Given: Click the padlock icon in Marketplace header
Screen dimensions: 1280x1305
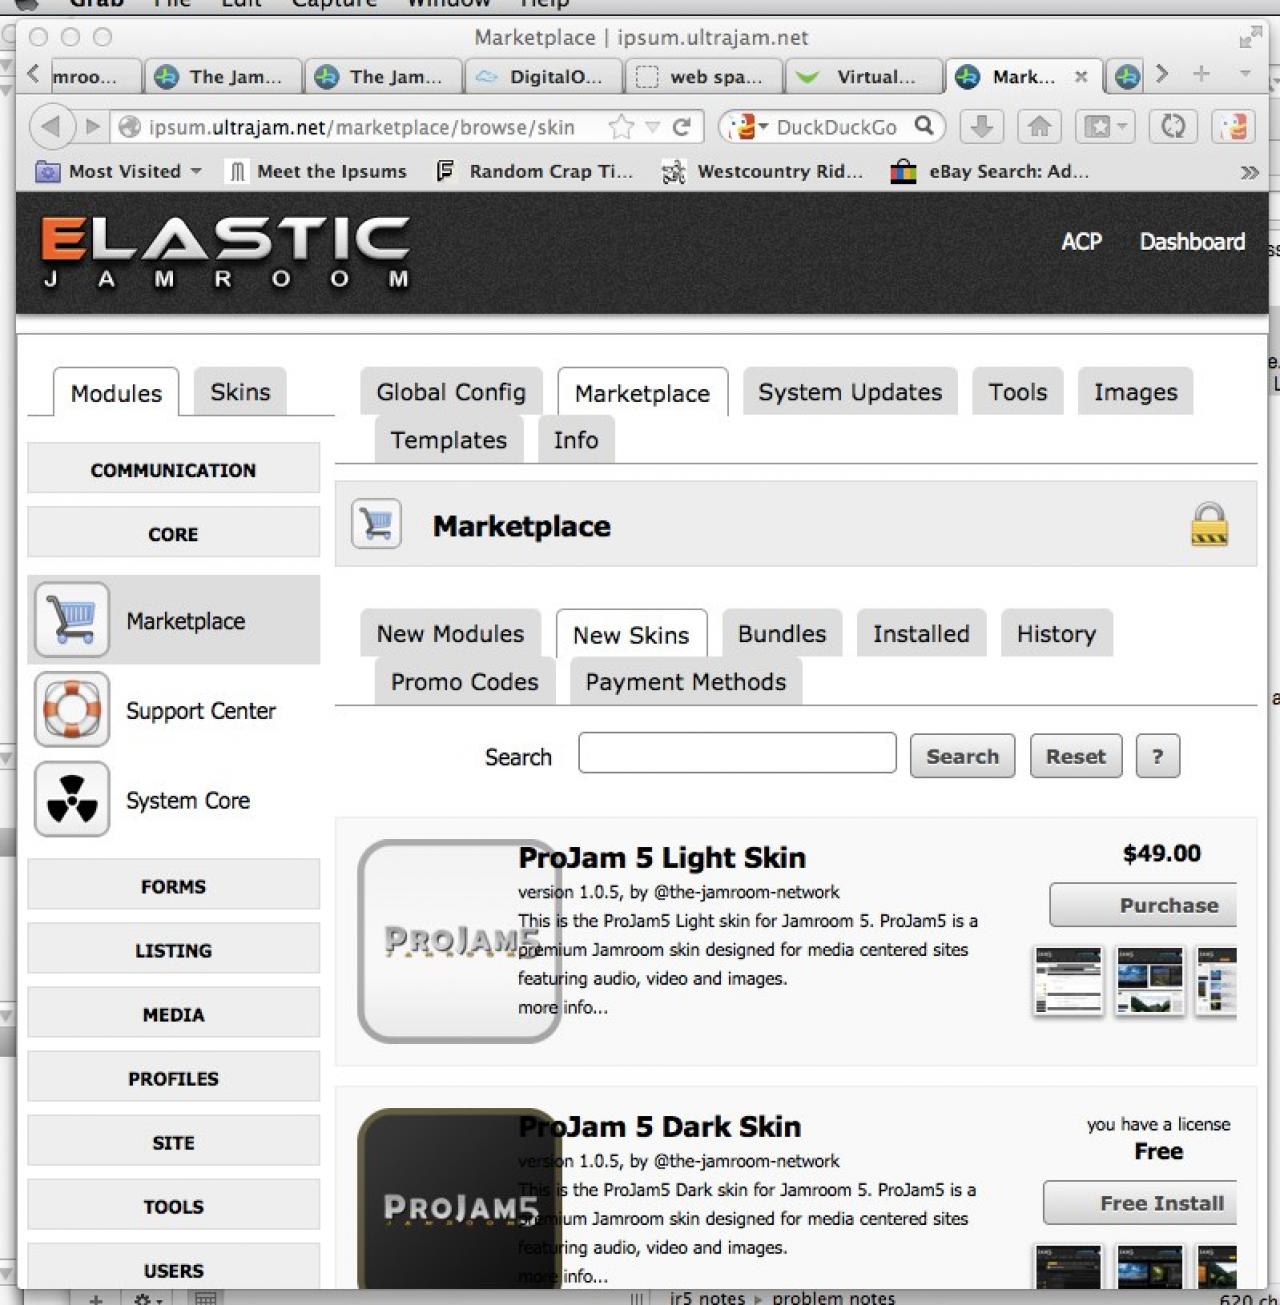Looking at the screenshot, I should click(x=1208, y=525).
